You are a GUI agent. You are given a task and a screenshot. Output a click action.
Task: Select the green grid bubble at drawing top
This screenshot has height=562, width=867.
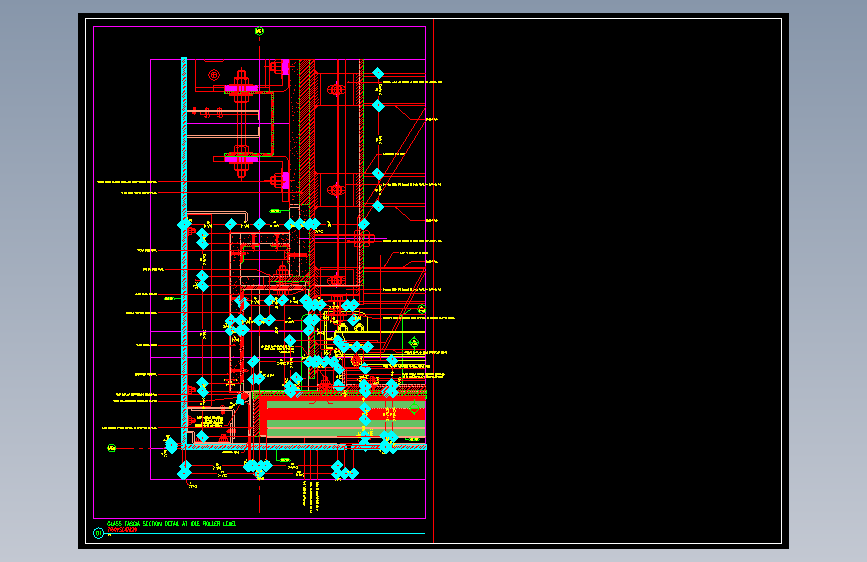pos(259,32)
